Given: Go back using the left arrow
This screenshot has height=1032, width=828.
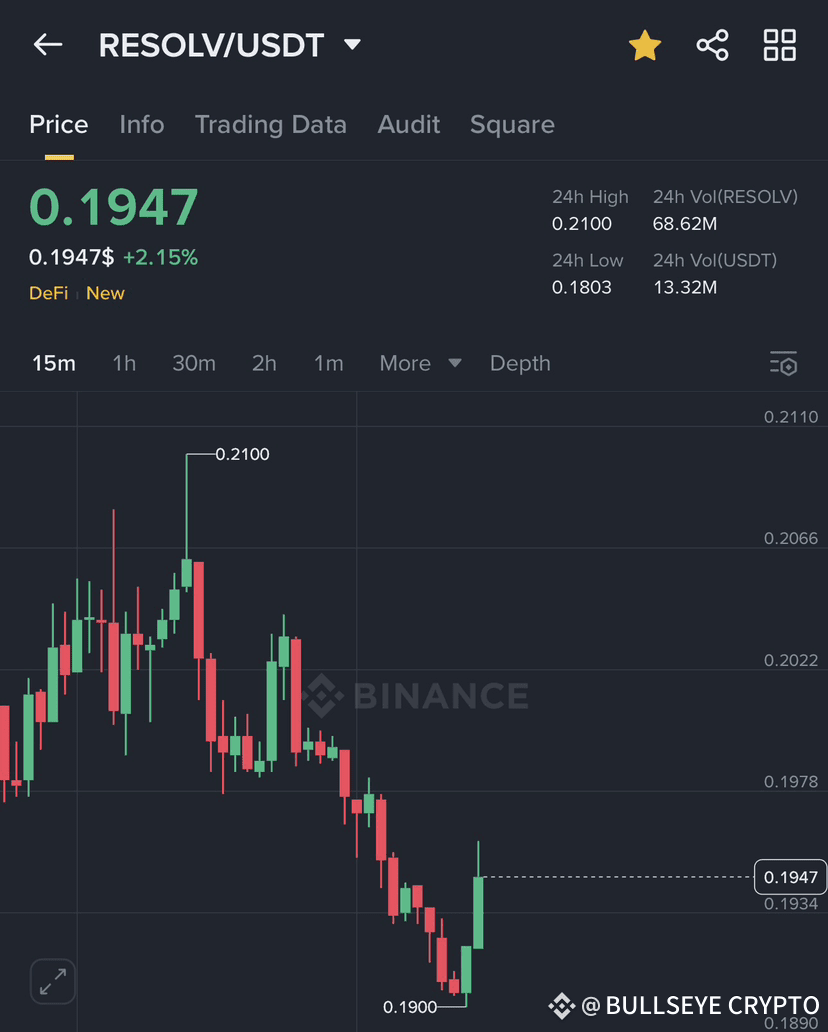Looking at the screenshot, I should [48, 45].
